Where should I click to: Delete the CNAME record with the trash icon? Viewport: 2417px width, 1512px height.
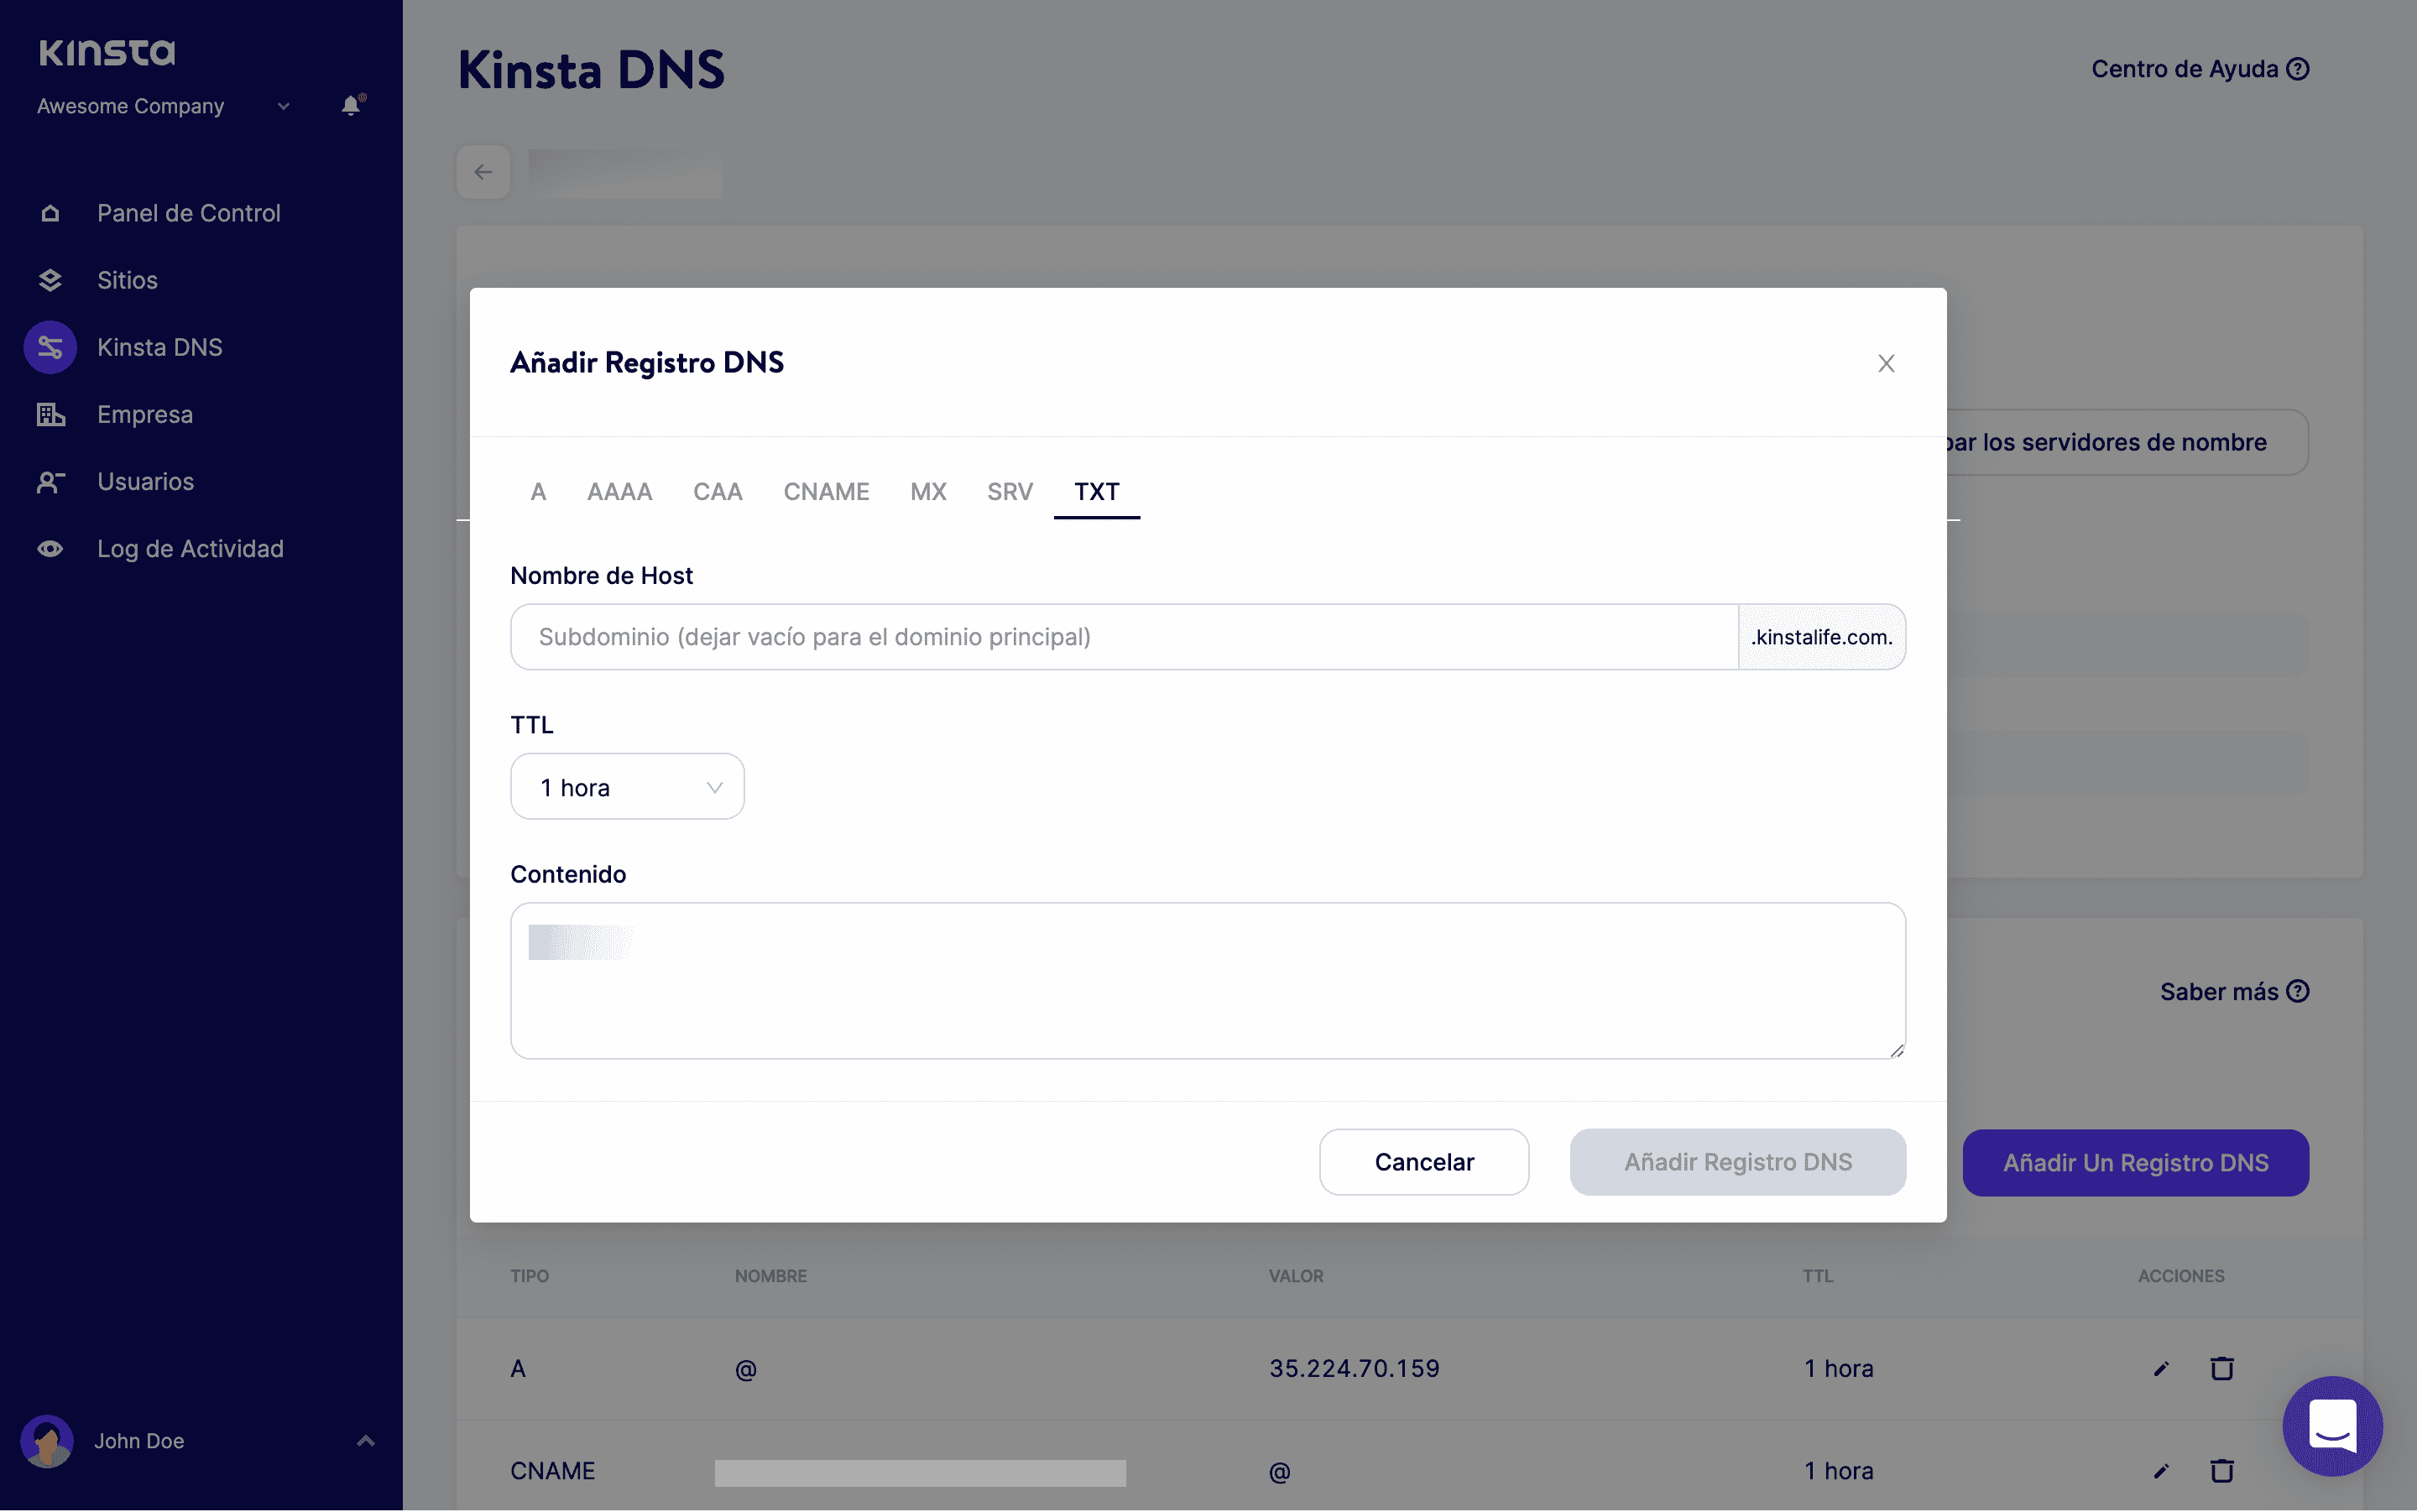pos(2222,1470)
